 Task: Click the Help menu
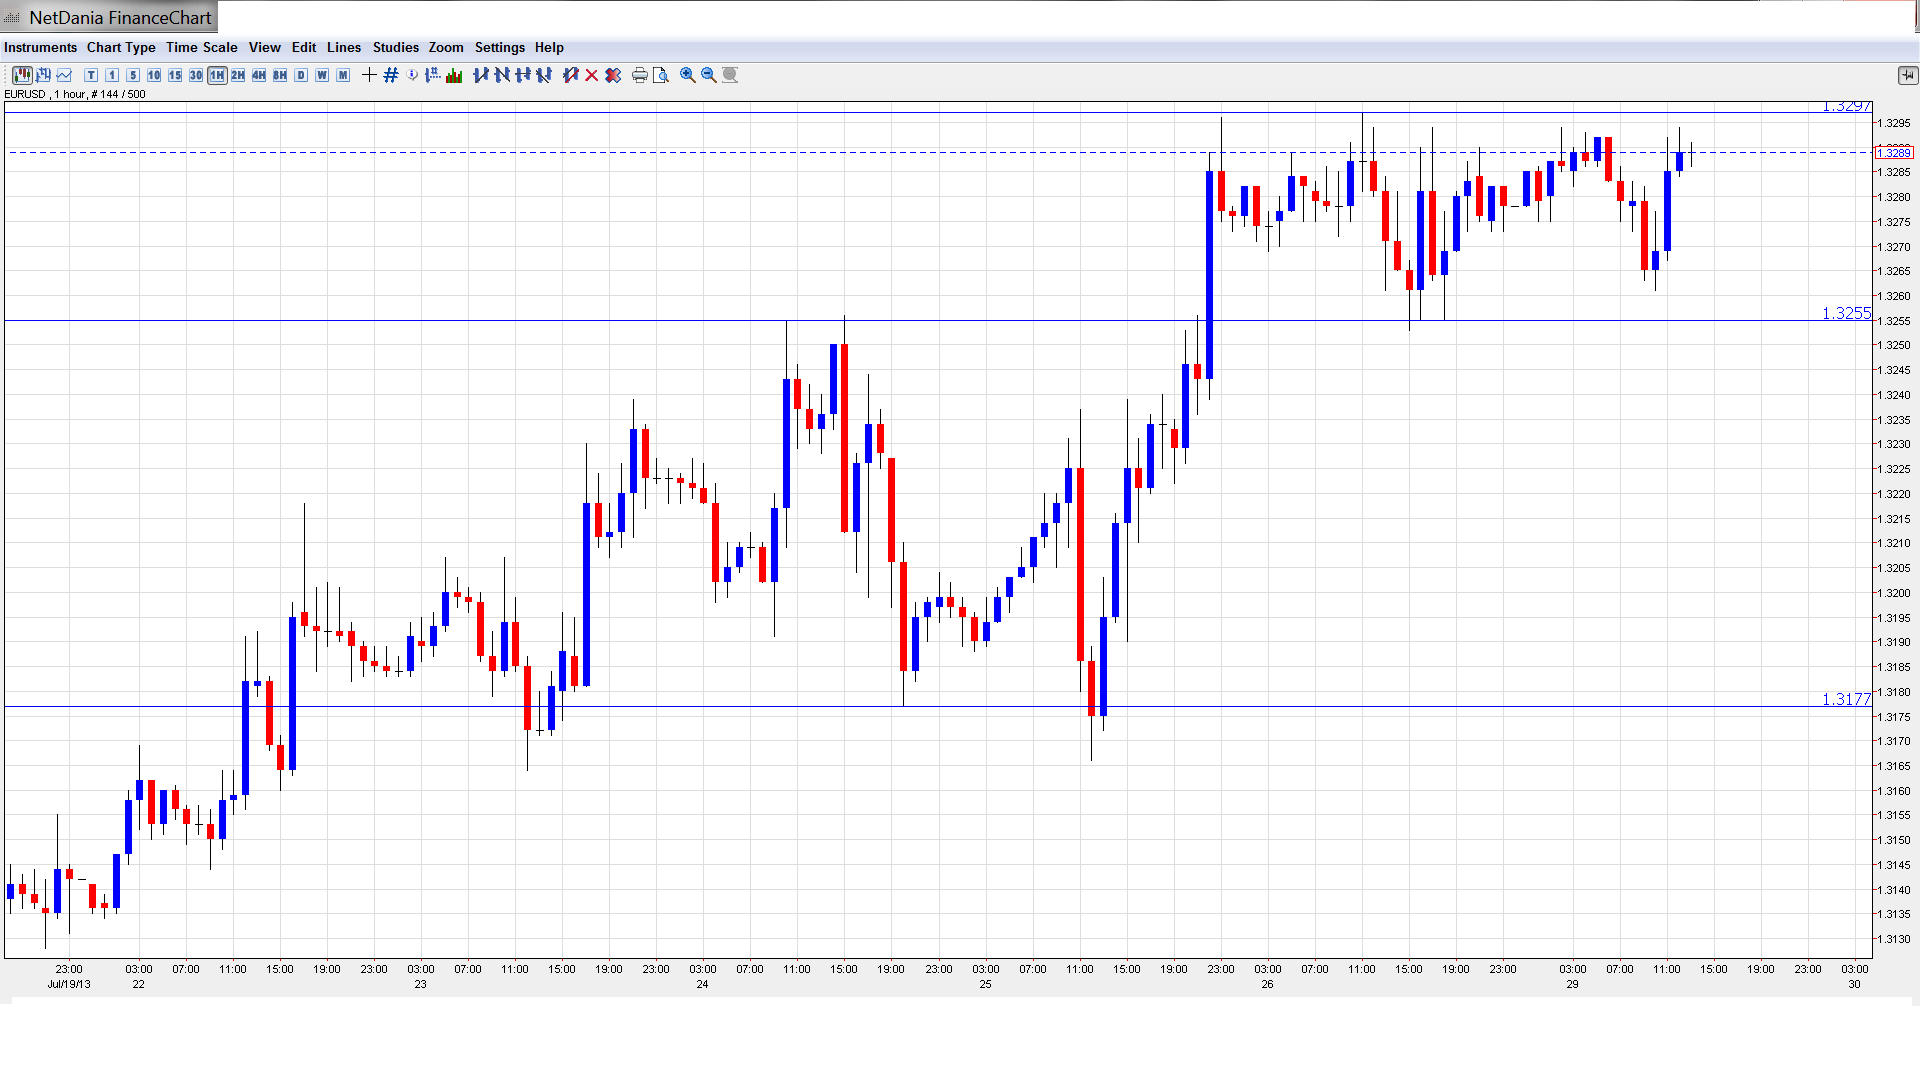pyautogui.click(x=549, y=47)
